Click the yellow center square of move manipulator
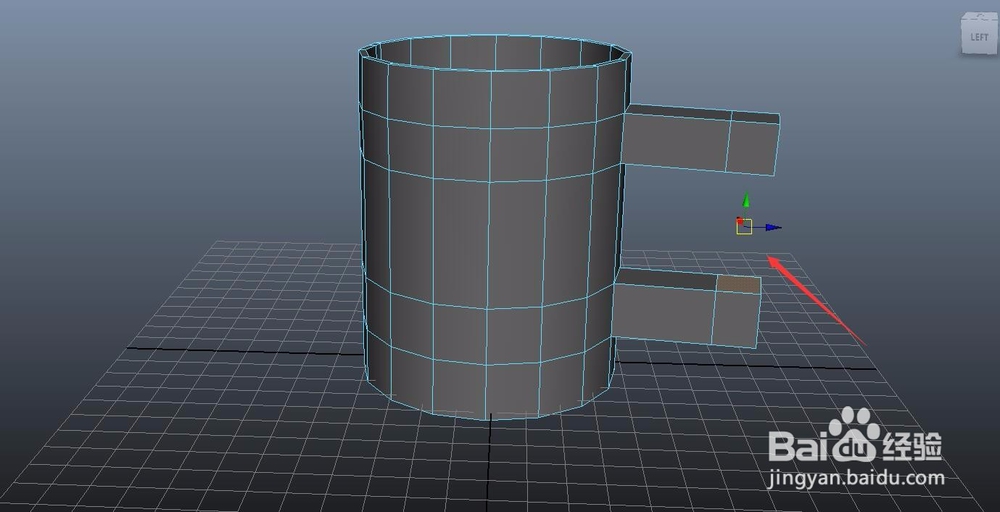Screen dimensions: 1000x512 [744, 227]
